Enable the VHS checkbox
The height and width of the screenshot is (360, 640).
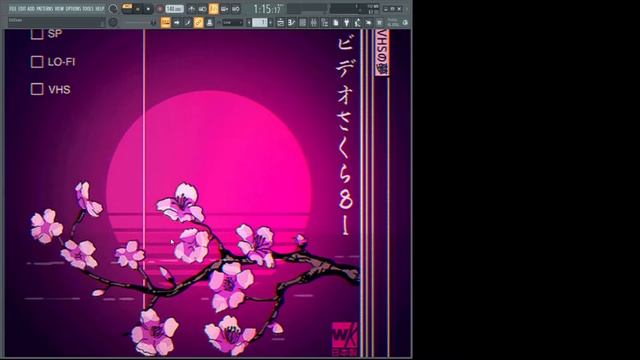37,89
